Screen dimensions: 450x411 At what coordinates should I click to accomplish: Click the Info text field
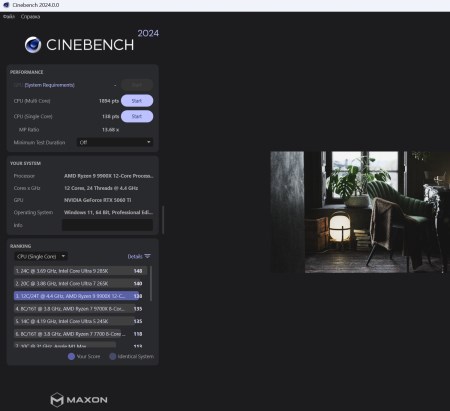tap(107, 225)
